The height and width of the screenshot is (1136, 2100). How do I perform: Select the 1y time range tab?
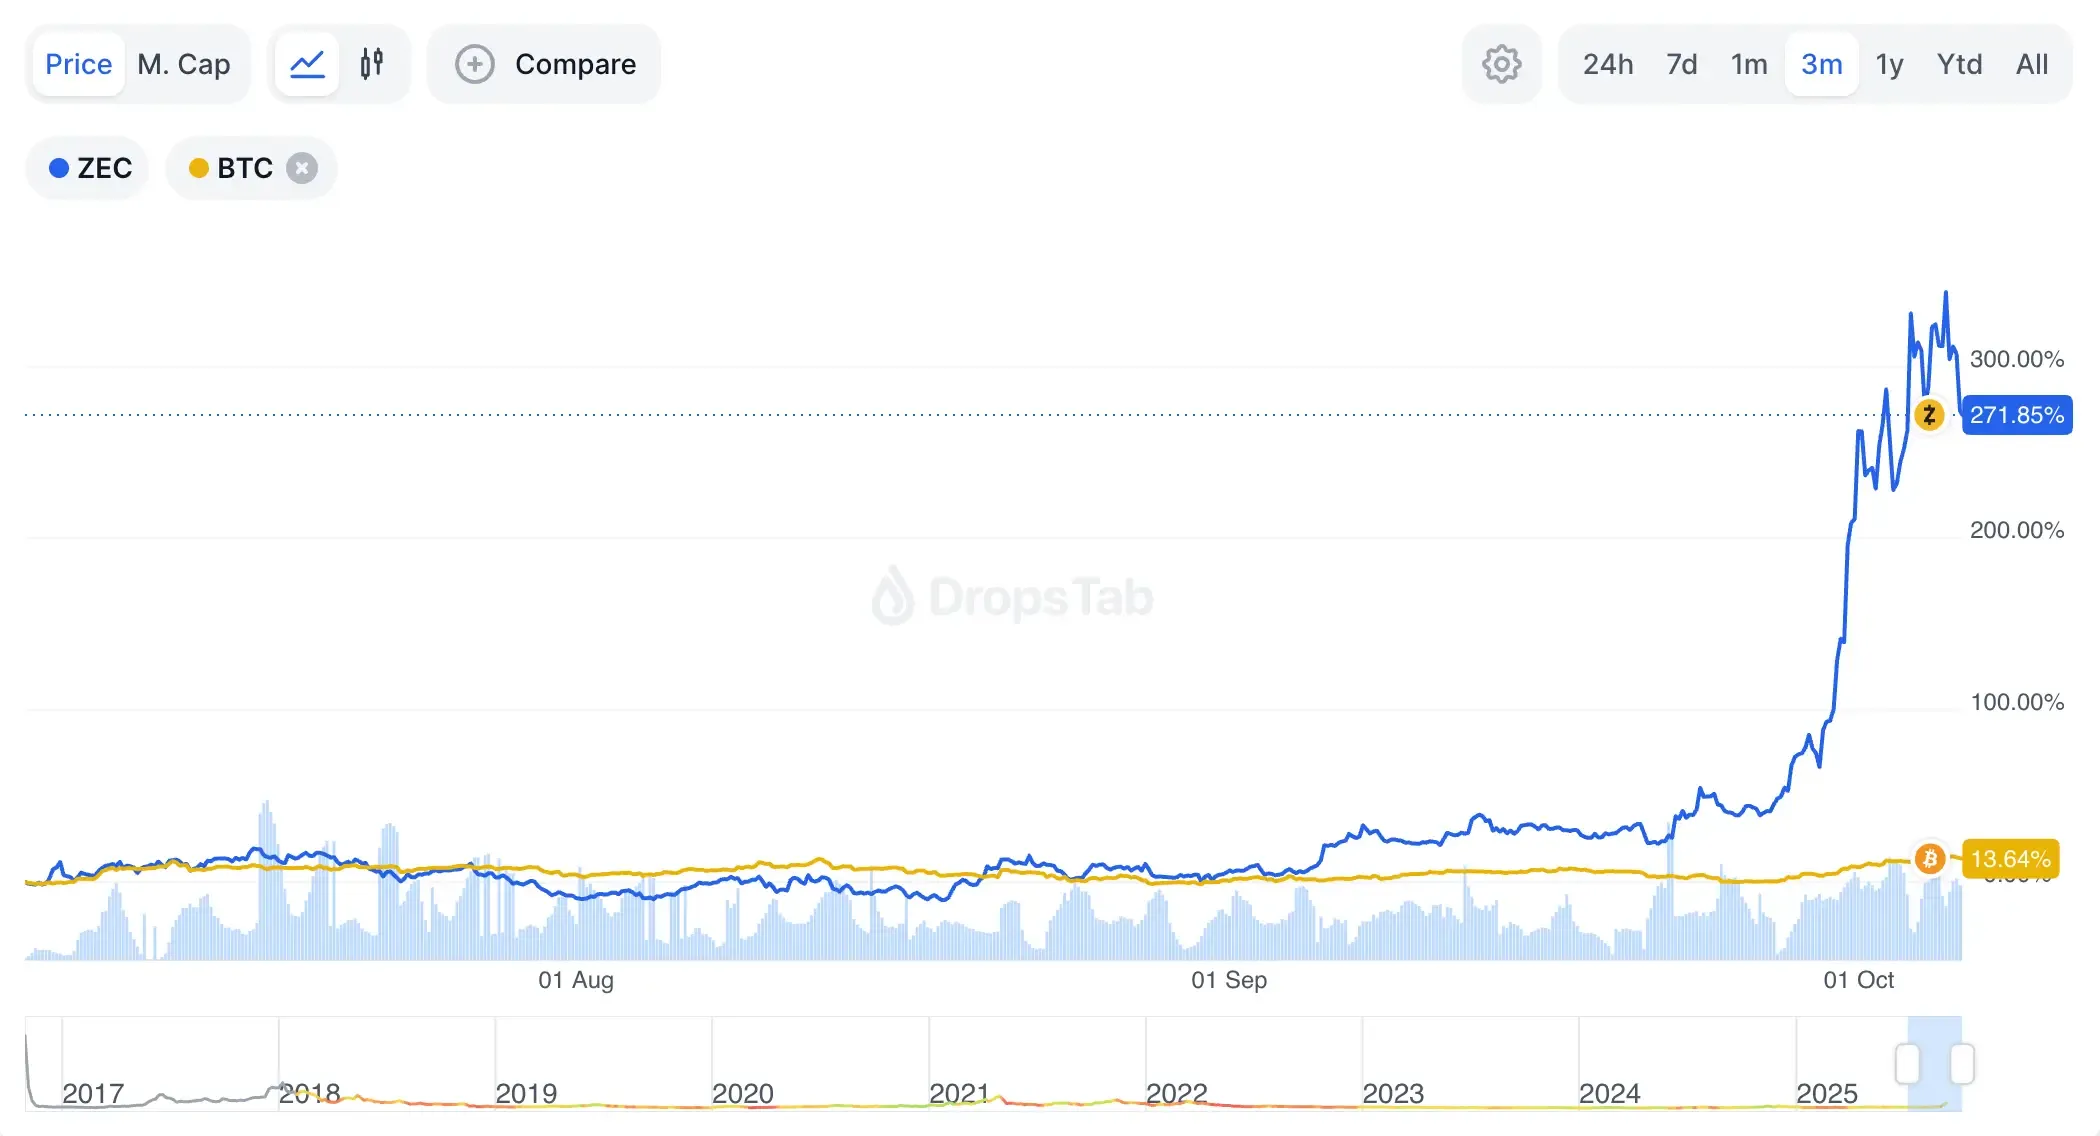1890,63
